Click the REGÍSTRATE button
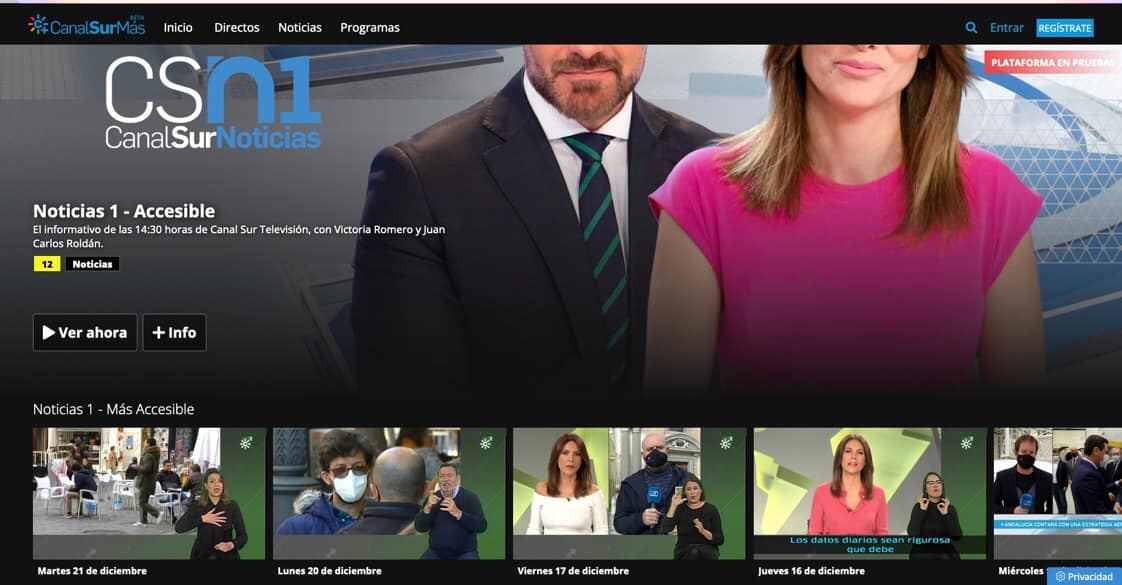This screenshot has height=585, width=1122. tap(1065, 28)
